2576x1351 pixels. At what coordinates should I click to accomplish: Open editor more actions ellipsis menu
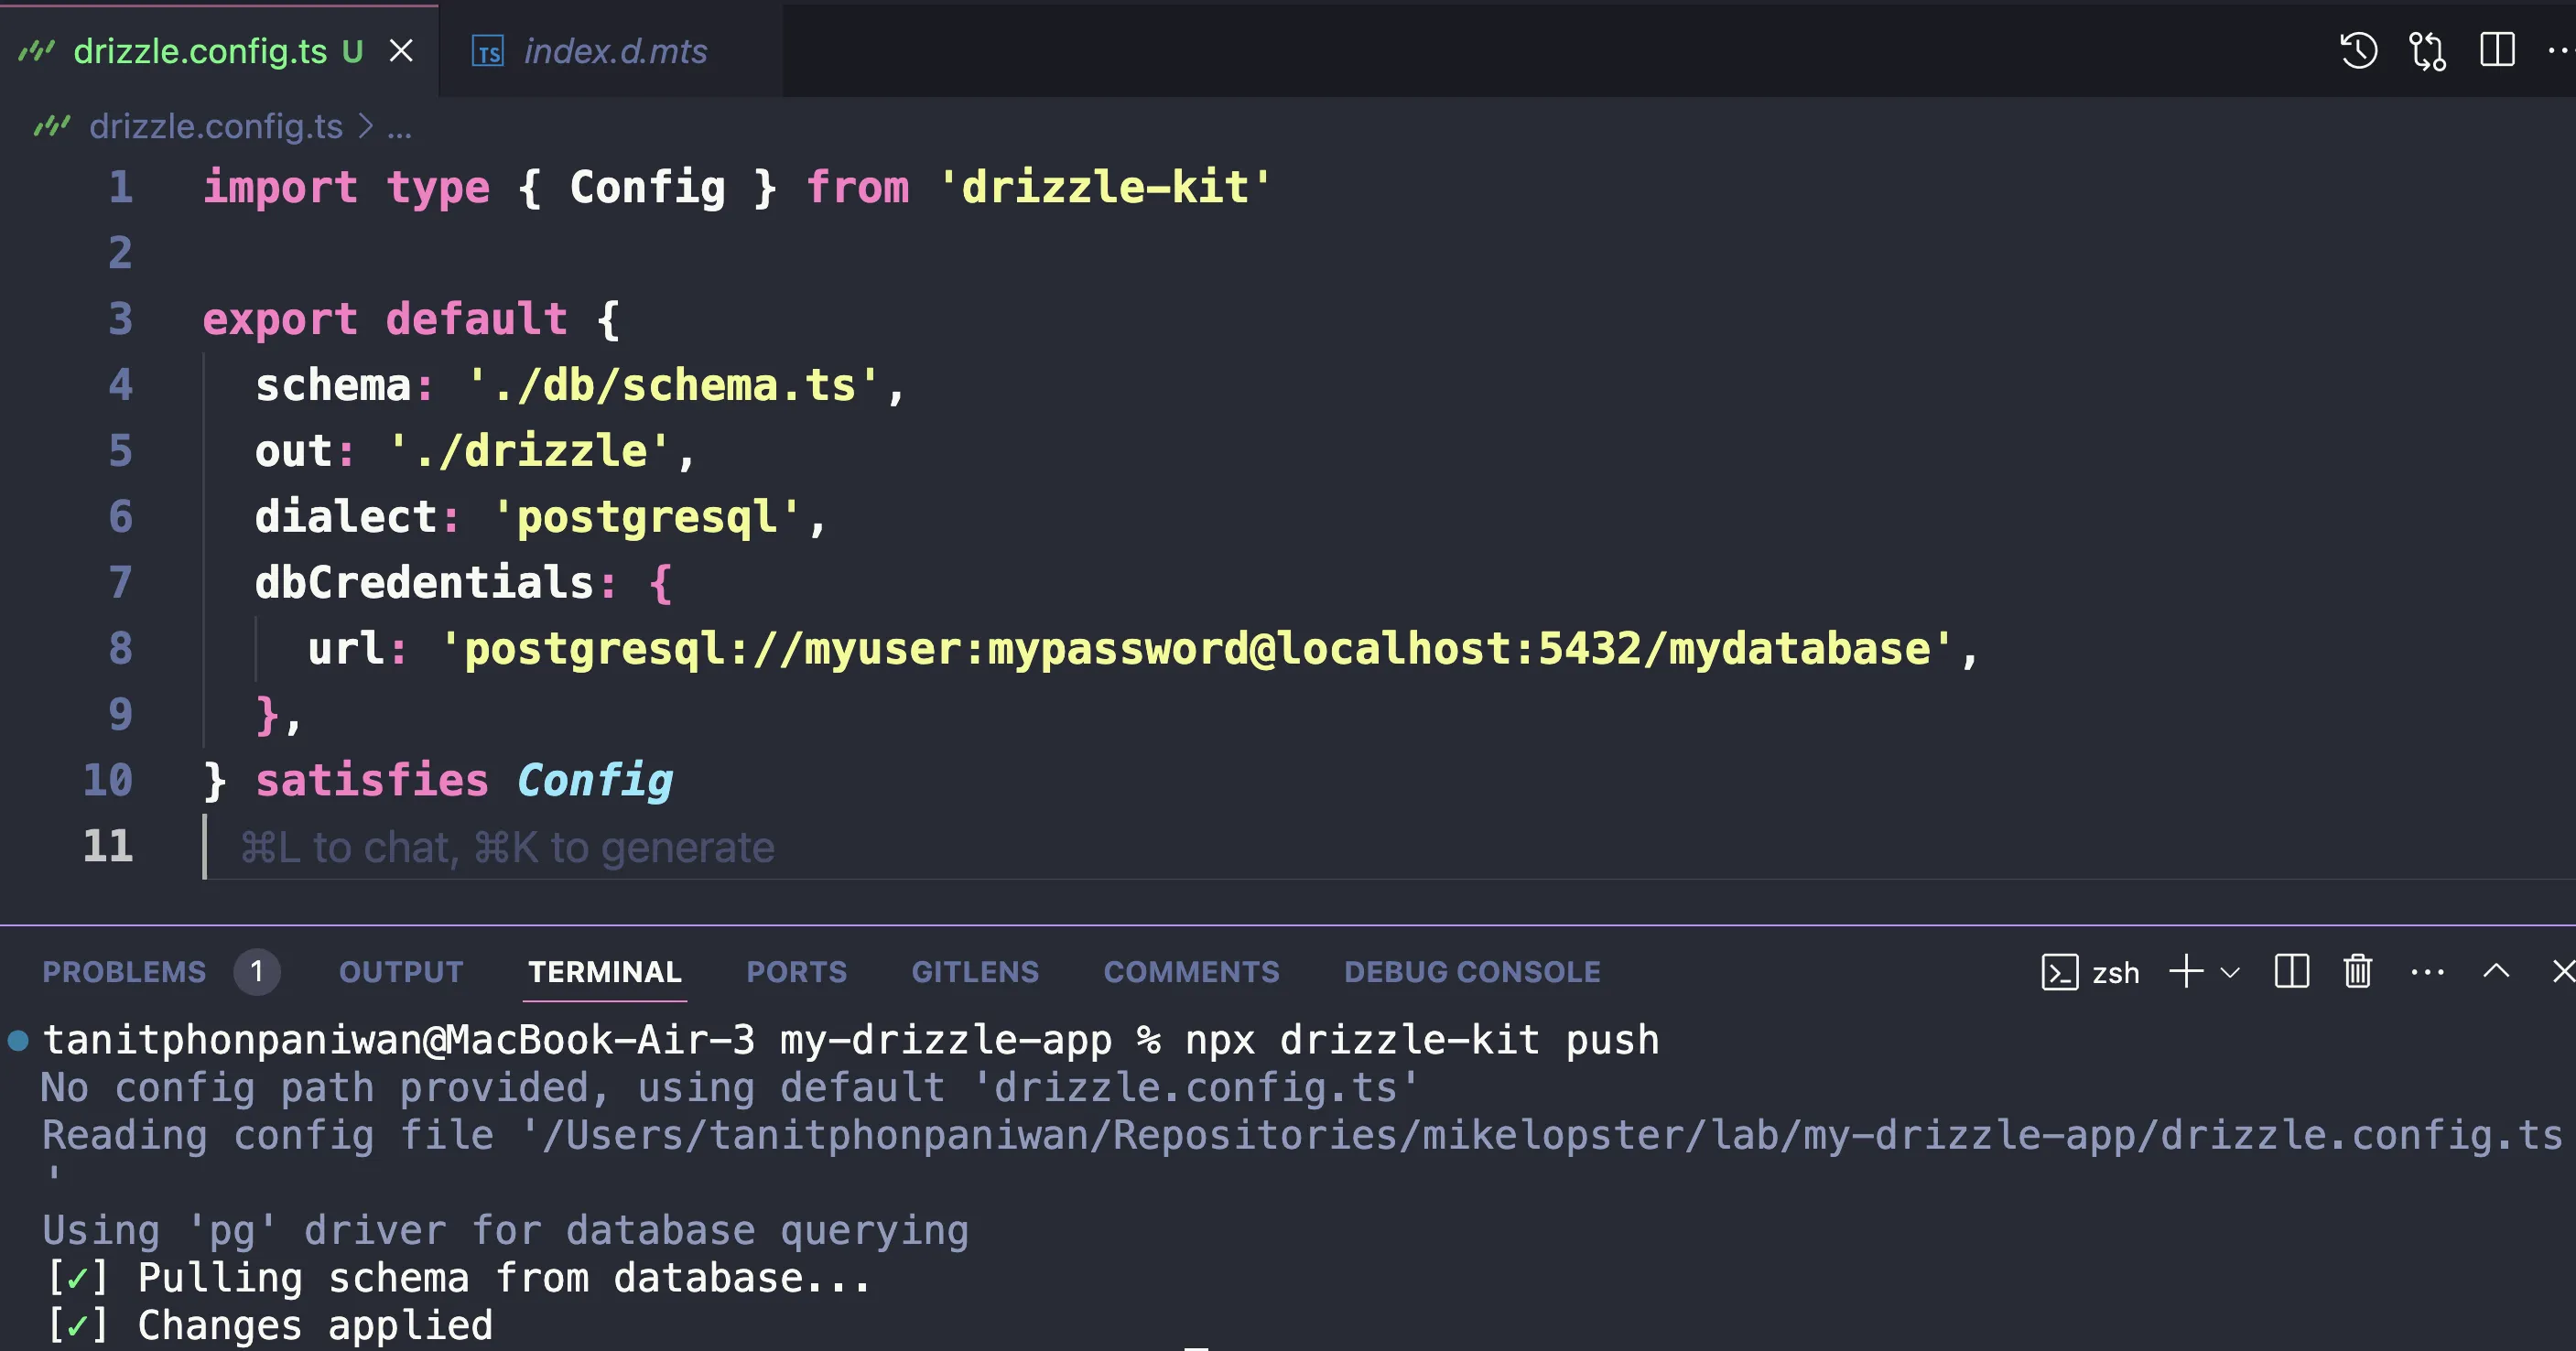click(x=2560, y=50)
